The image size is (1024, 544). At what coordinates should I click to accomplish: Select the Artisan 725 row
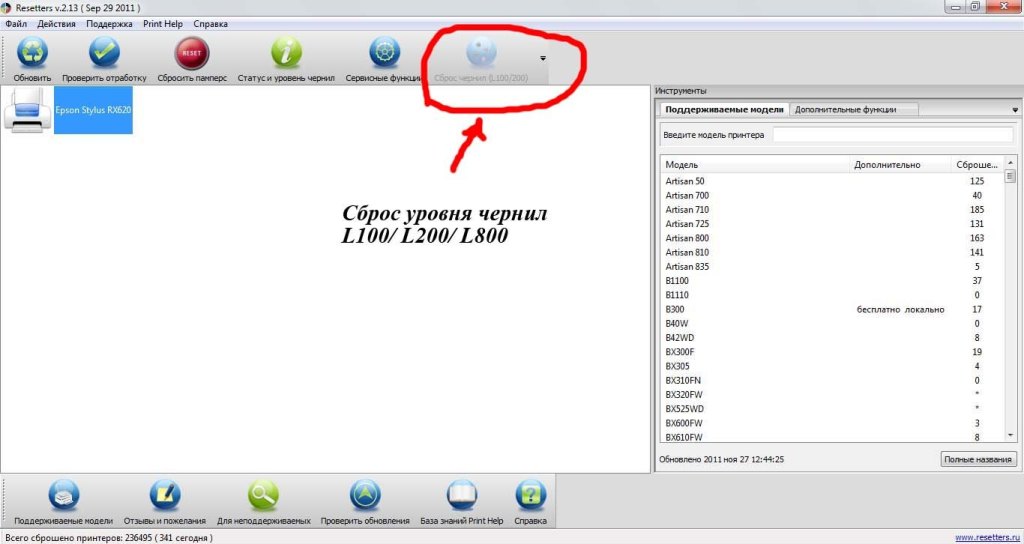tap(832, 223)
